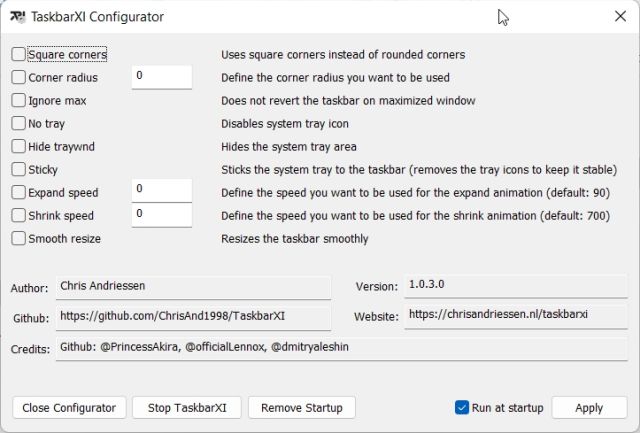Uncheck the Run at startup checkbox
The width and height of the screenshot is (640, 433).
[x=462, y=407]
